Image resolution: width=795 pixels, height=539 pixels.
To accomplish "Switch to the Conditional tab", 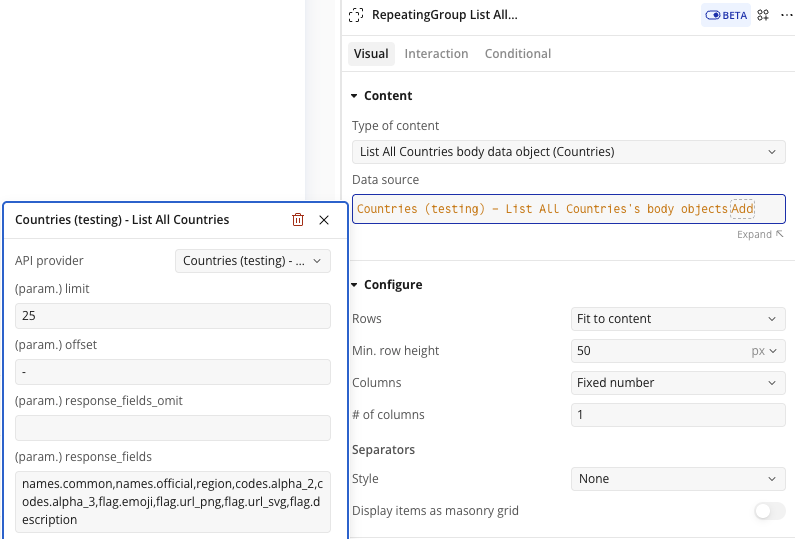I will click(x=518, y=54).
